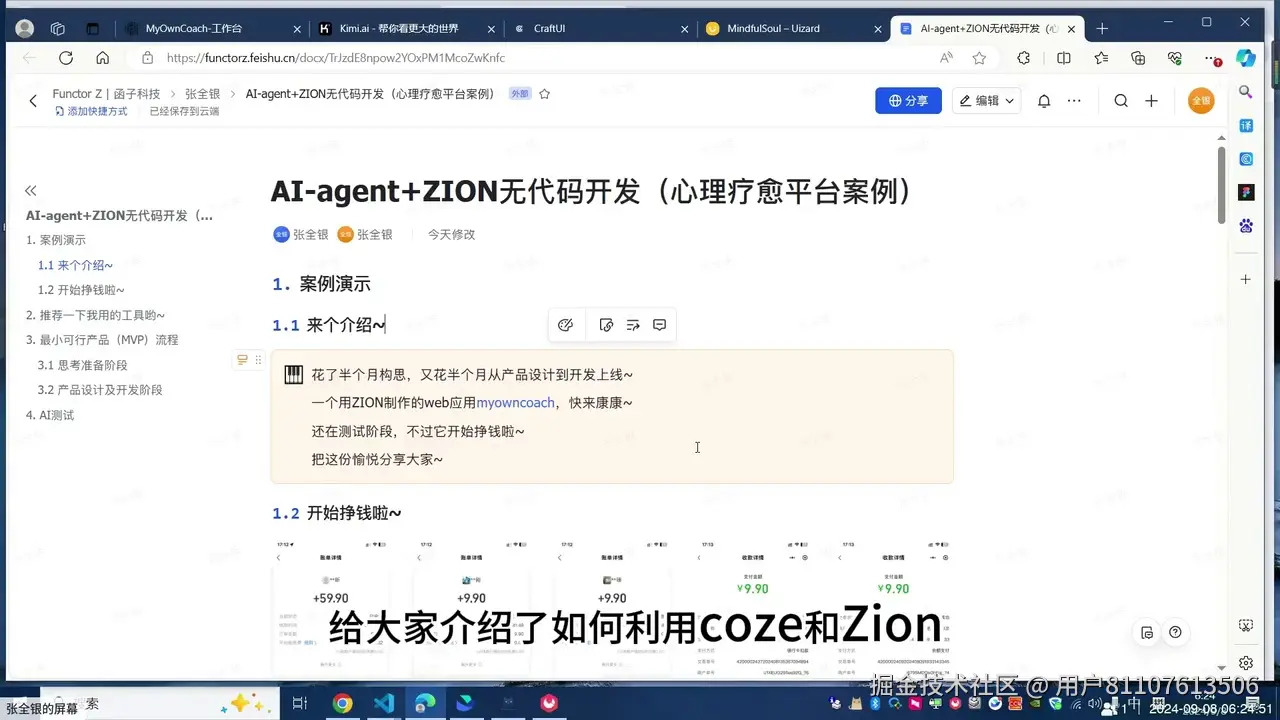
Task: Open browser essentials heart icon
Action: pyautogui.click(x=1175, y=58)
